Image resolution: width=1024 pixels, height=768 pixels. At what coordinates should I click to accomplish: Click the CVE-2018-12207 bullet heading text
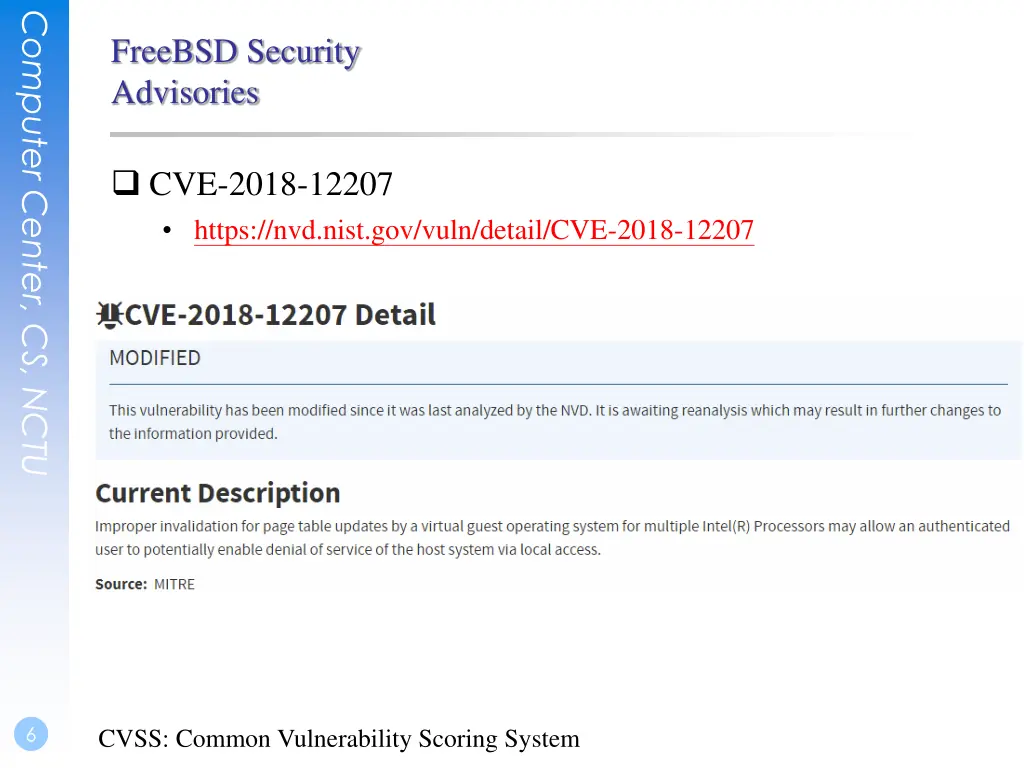click(270, 184)
